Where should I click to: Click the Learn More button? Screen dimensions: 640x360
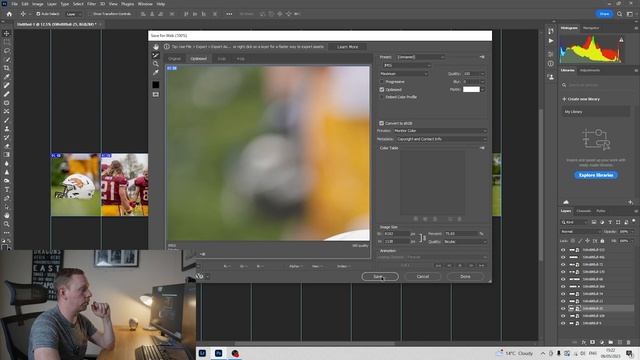click(347, 47)
